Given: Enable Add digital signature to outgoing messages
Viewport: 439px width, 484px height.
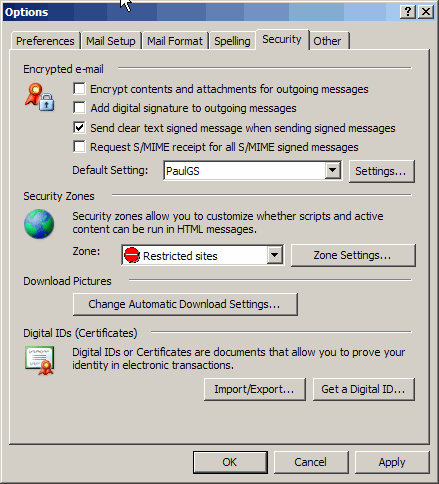Looking at the screenshot, I should pos(79,108).
